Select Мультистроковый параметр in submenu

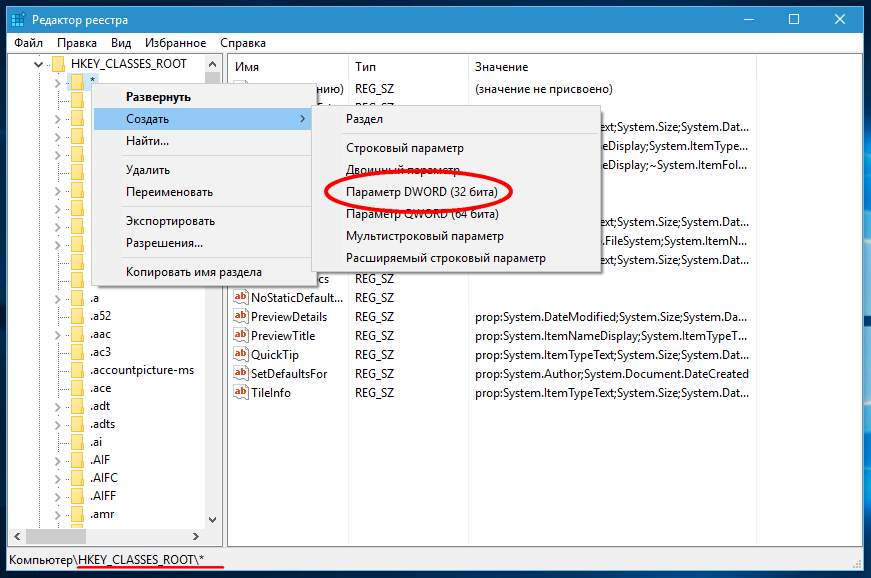pos(455,236)
